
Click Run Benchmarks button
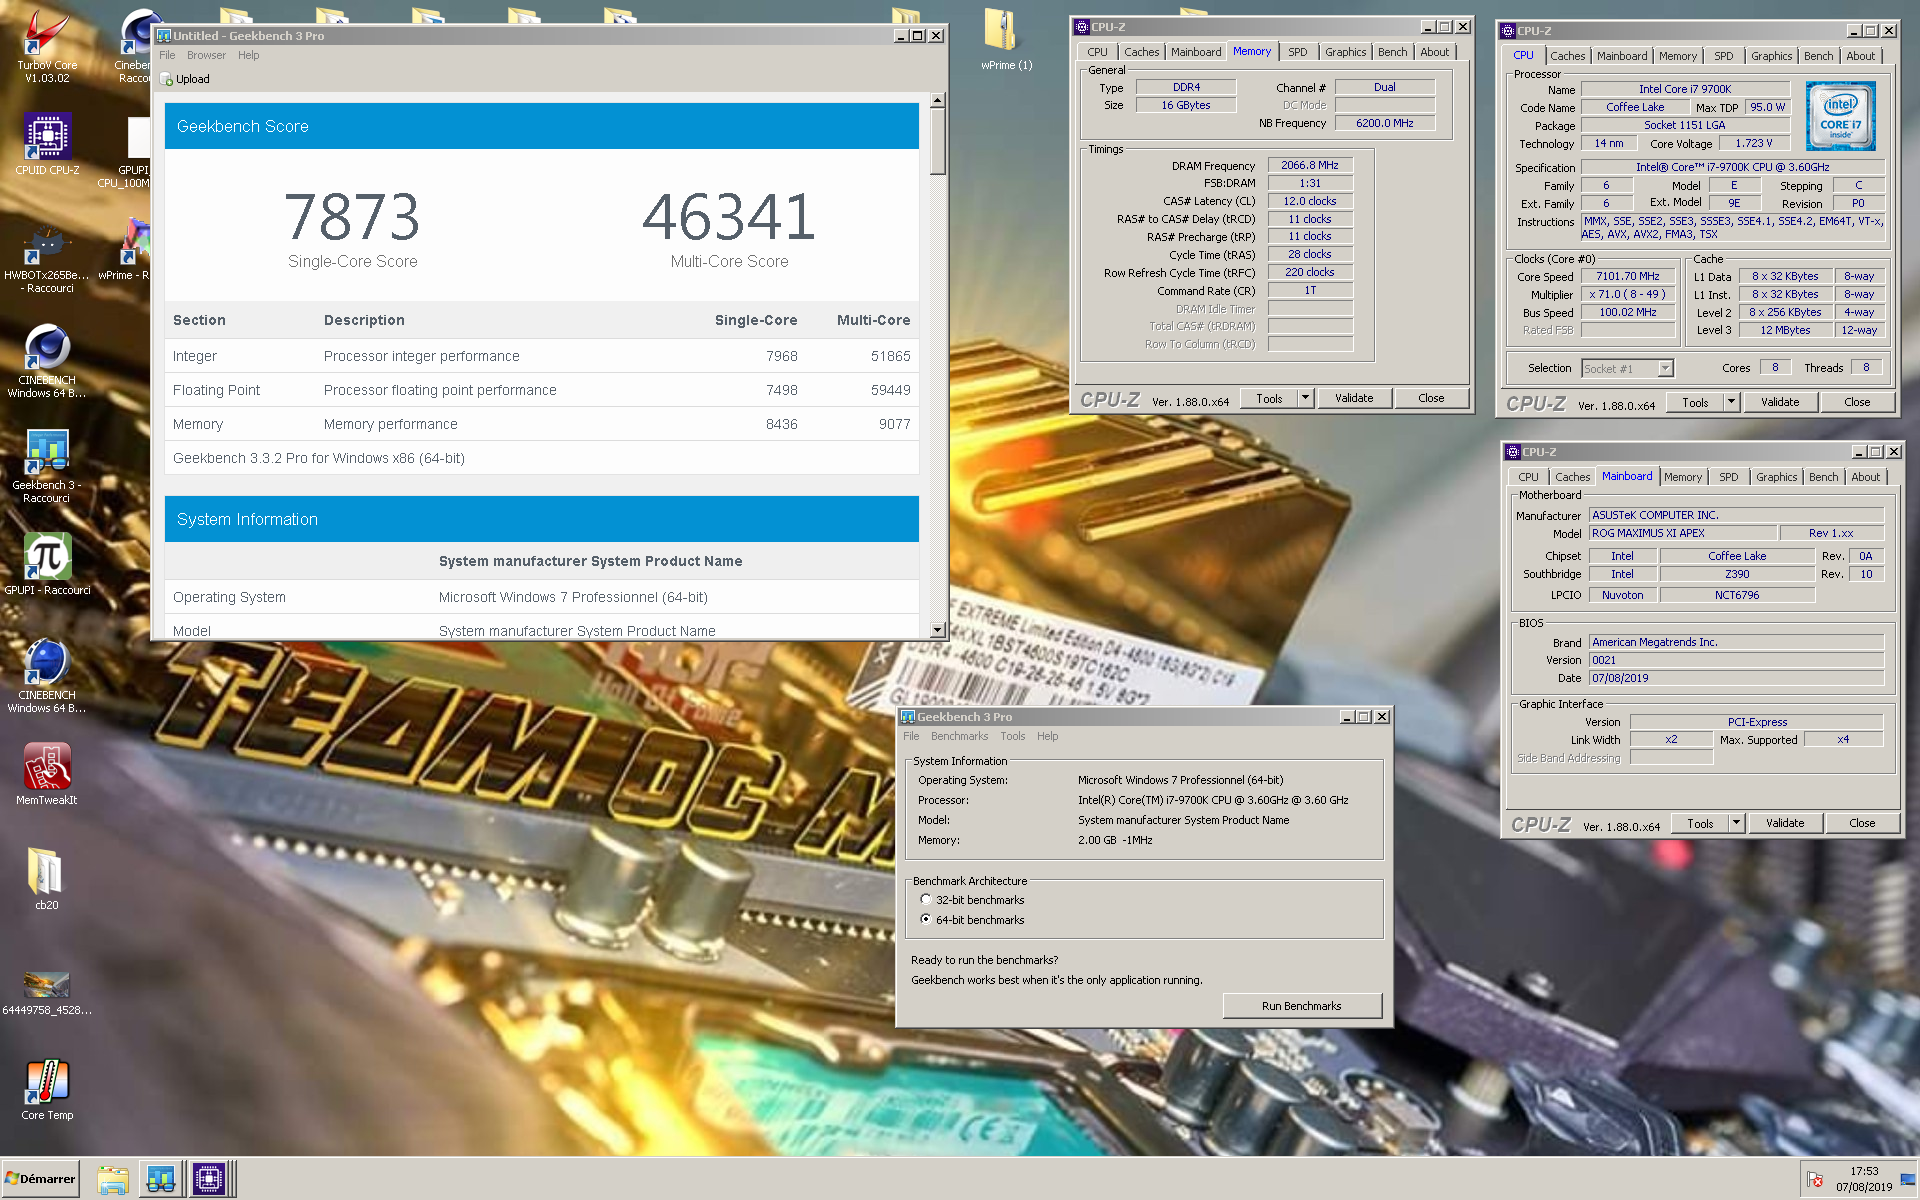click(1301, 1006)
